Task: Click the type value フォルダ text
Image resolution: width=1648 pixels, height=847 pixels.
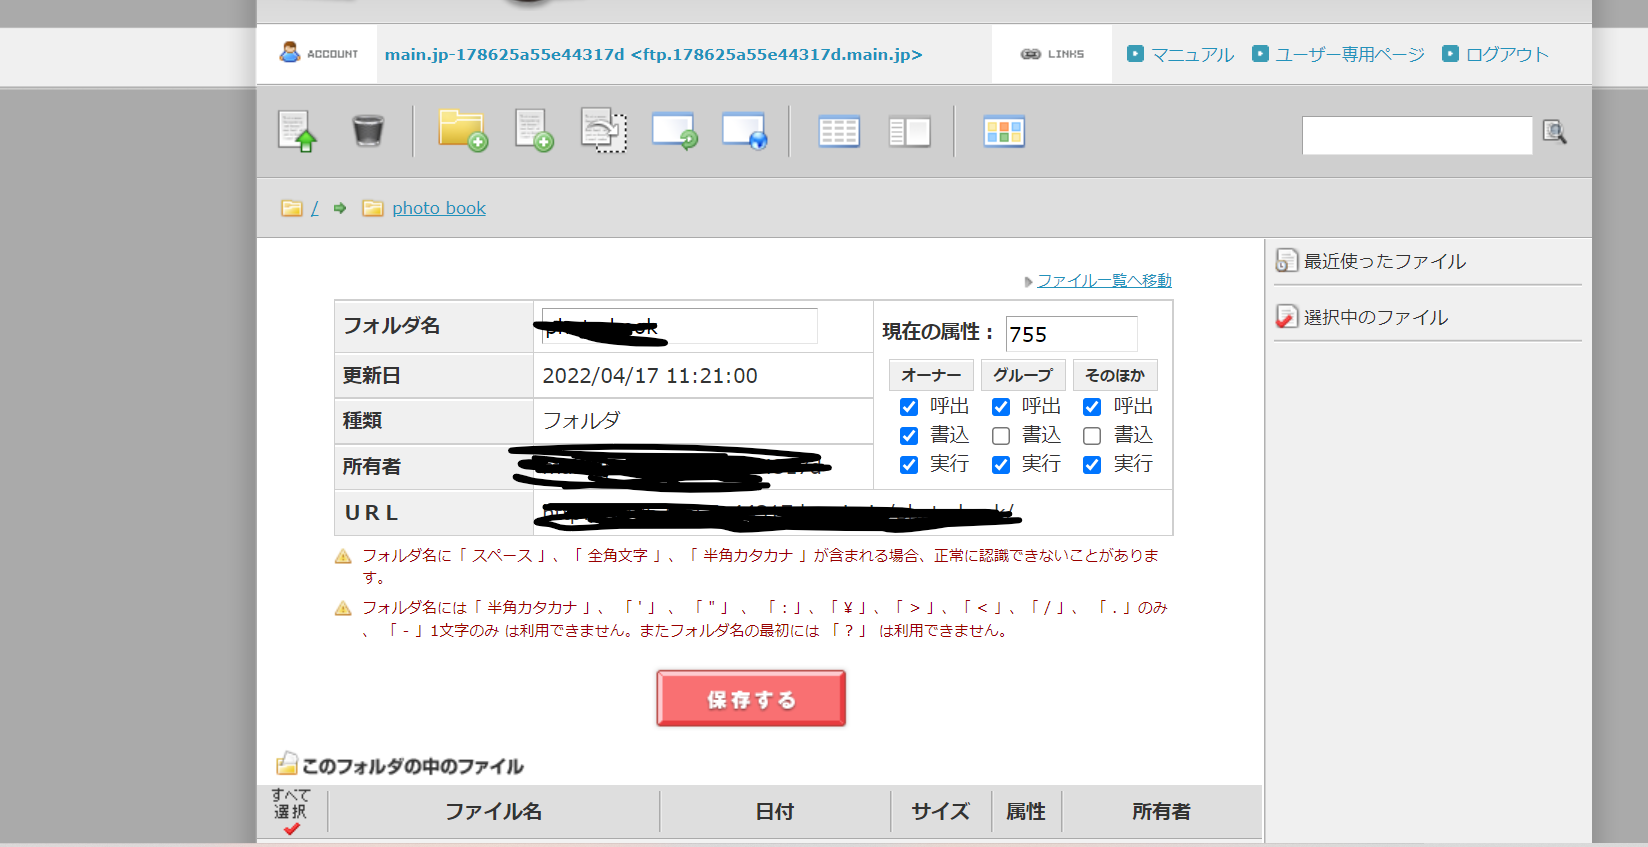Action: pyautogui.click(x=582, y=421)
